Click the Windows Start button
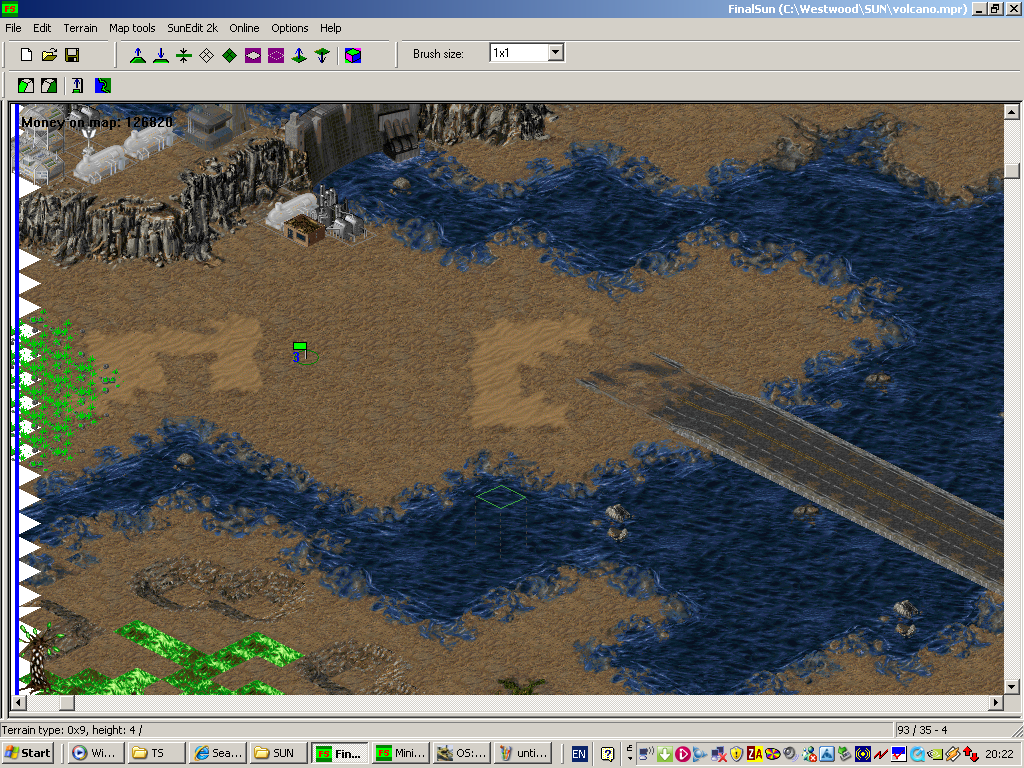The height and width of the screenshot is (768, 1024). [27, 753]
